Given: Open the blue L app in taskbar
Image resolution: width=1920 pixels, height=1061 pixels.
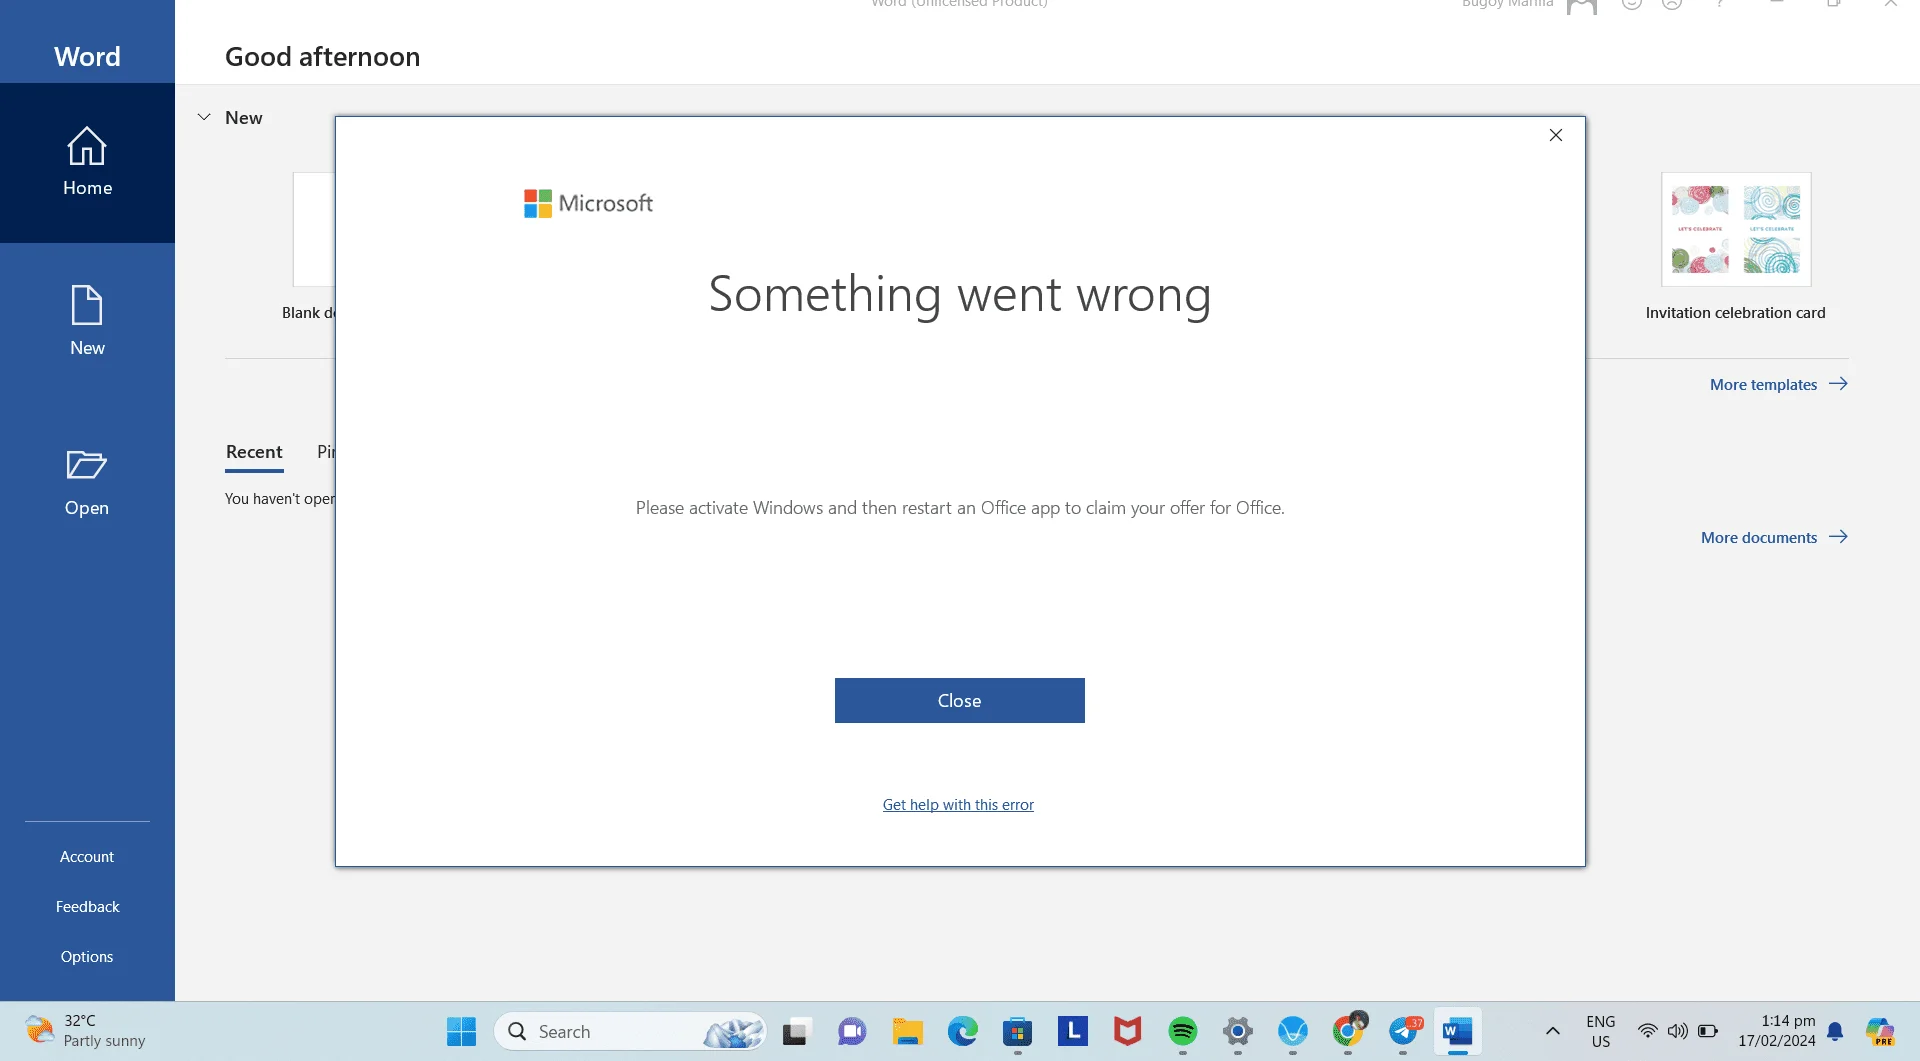Looking at the screenshot, I should click(x=1073, y=1032).
